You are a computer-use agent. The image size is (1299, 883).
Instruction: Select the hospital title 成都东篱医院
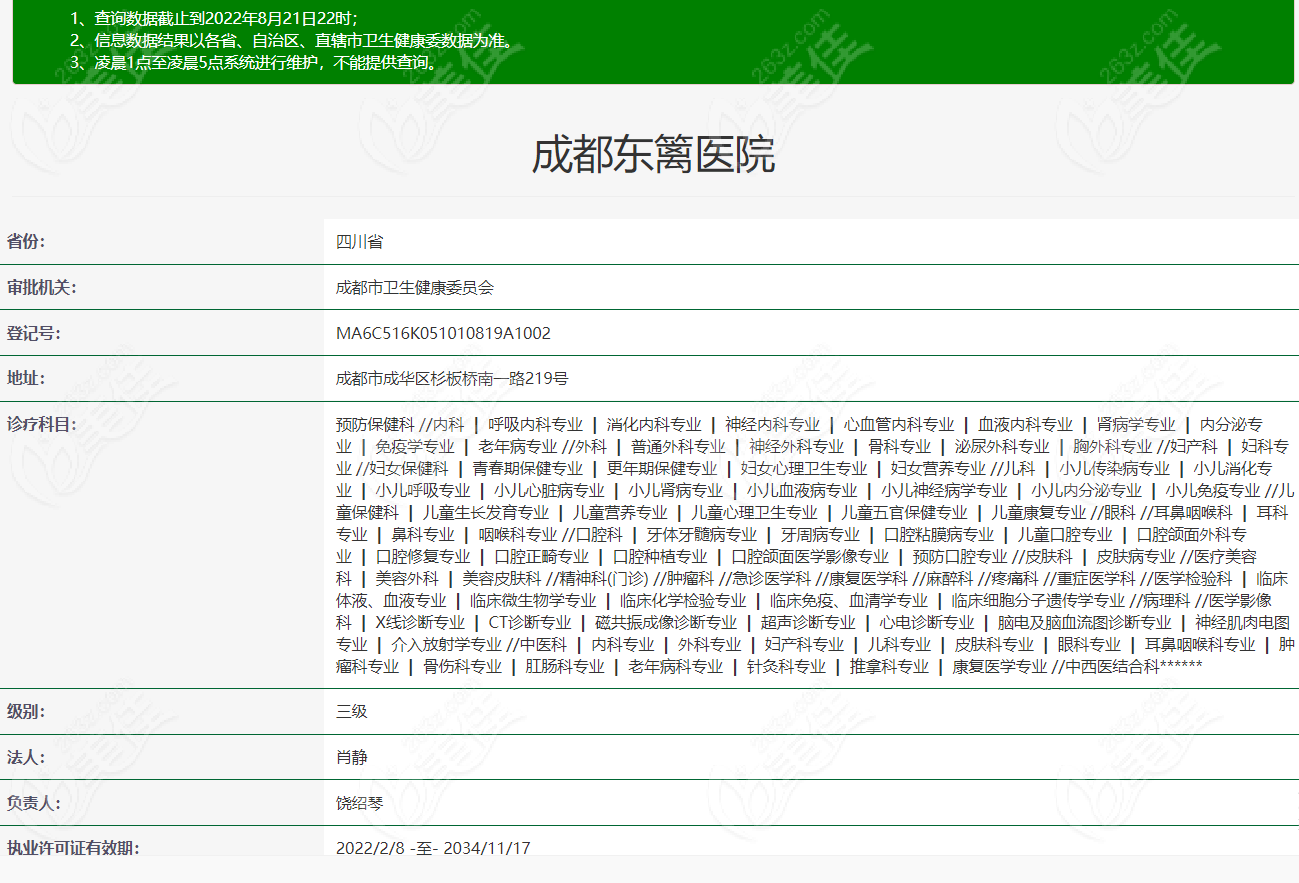pyautogui.click(x=653, y=155)
